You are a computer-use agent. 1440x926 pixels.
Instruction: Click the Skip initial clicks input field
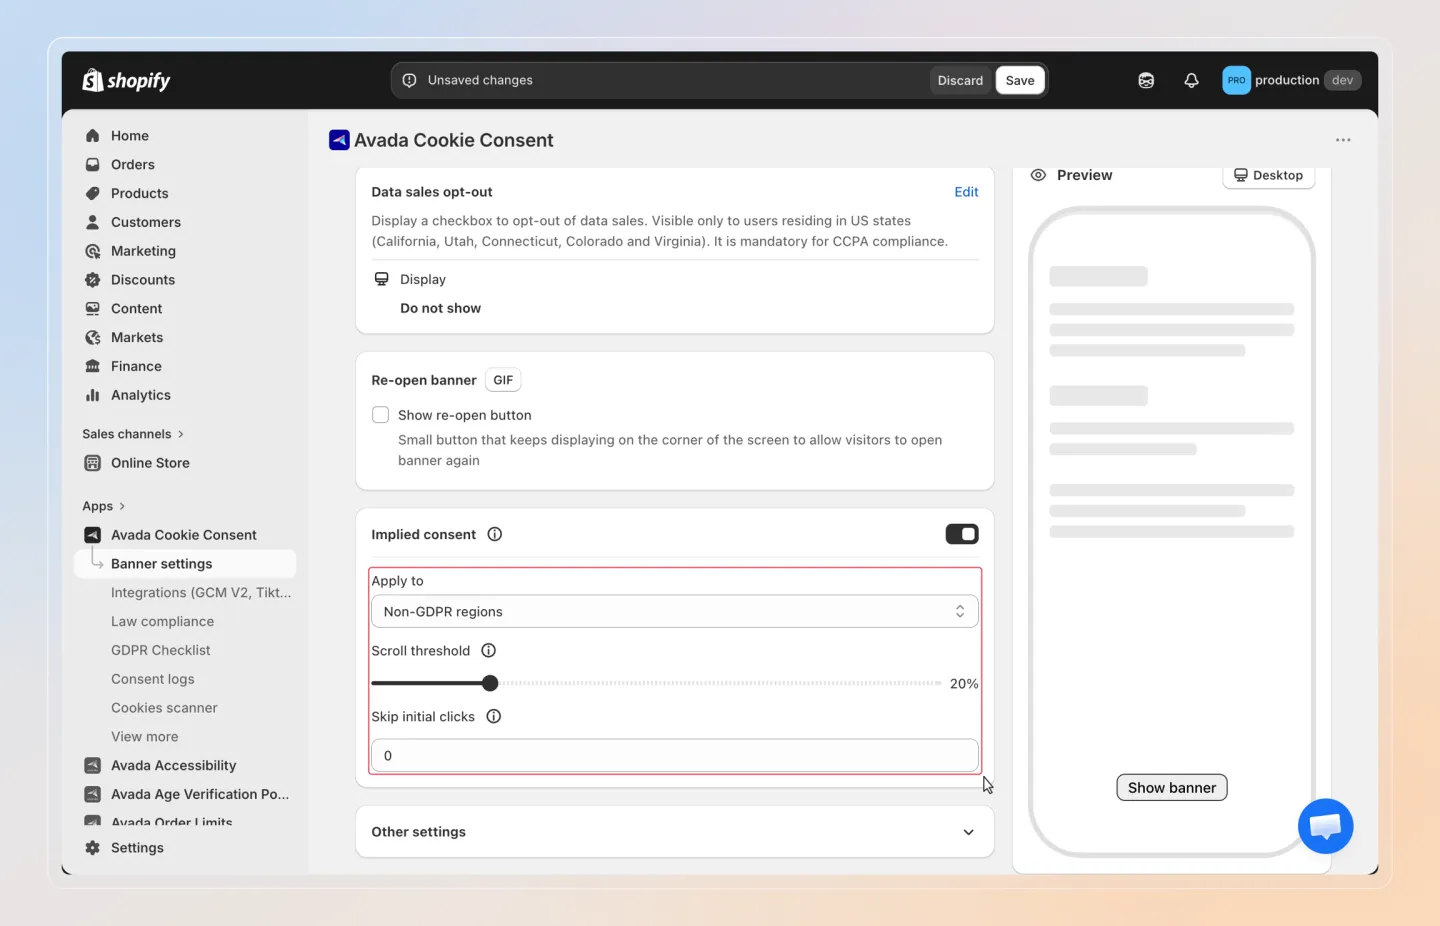coord(674,756)
